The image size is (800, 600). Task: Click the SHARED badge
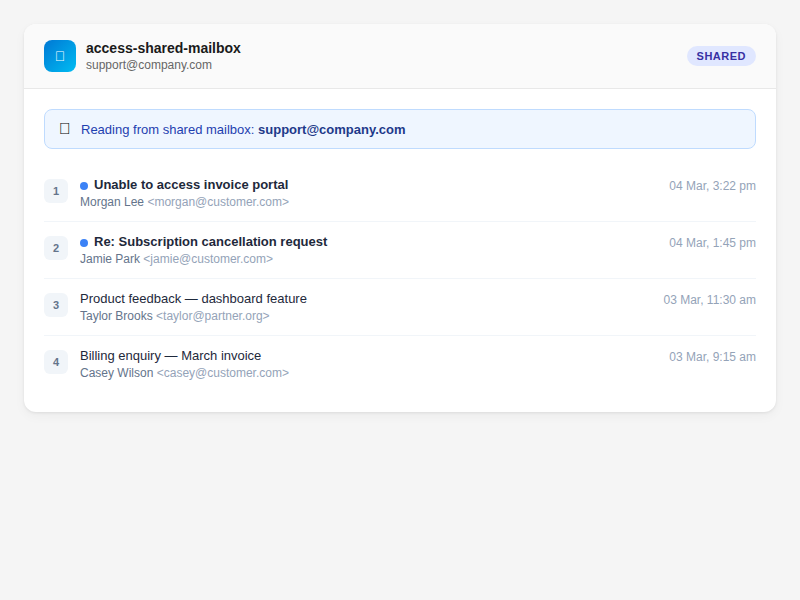721,56
